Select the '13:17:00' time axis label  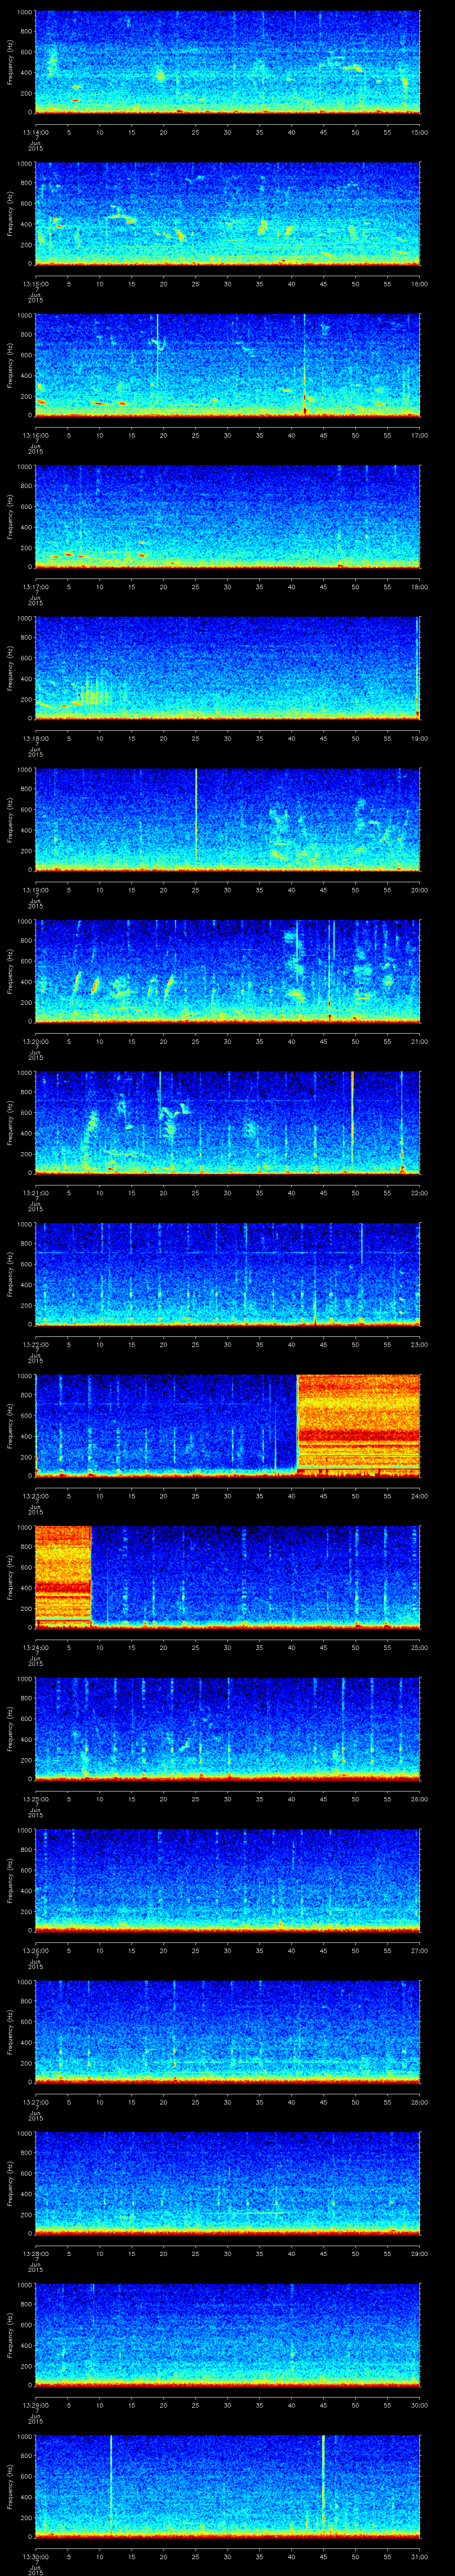click(x=36, y=586)
